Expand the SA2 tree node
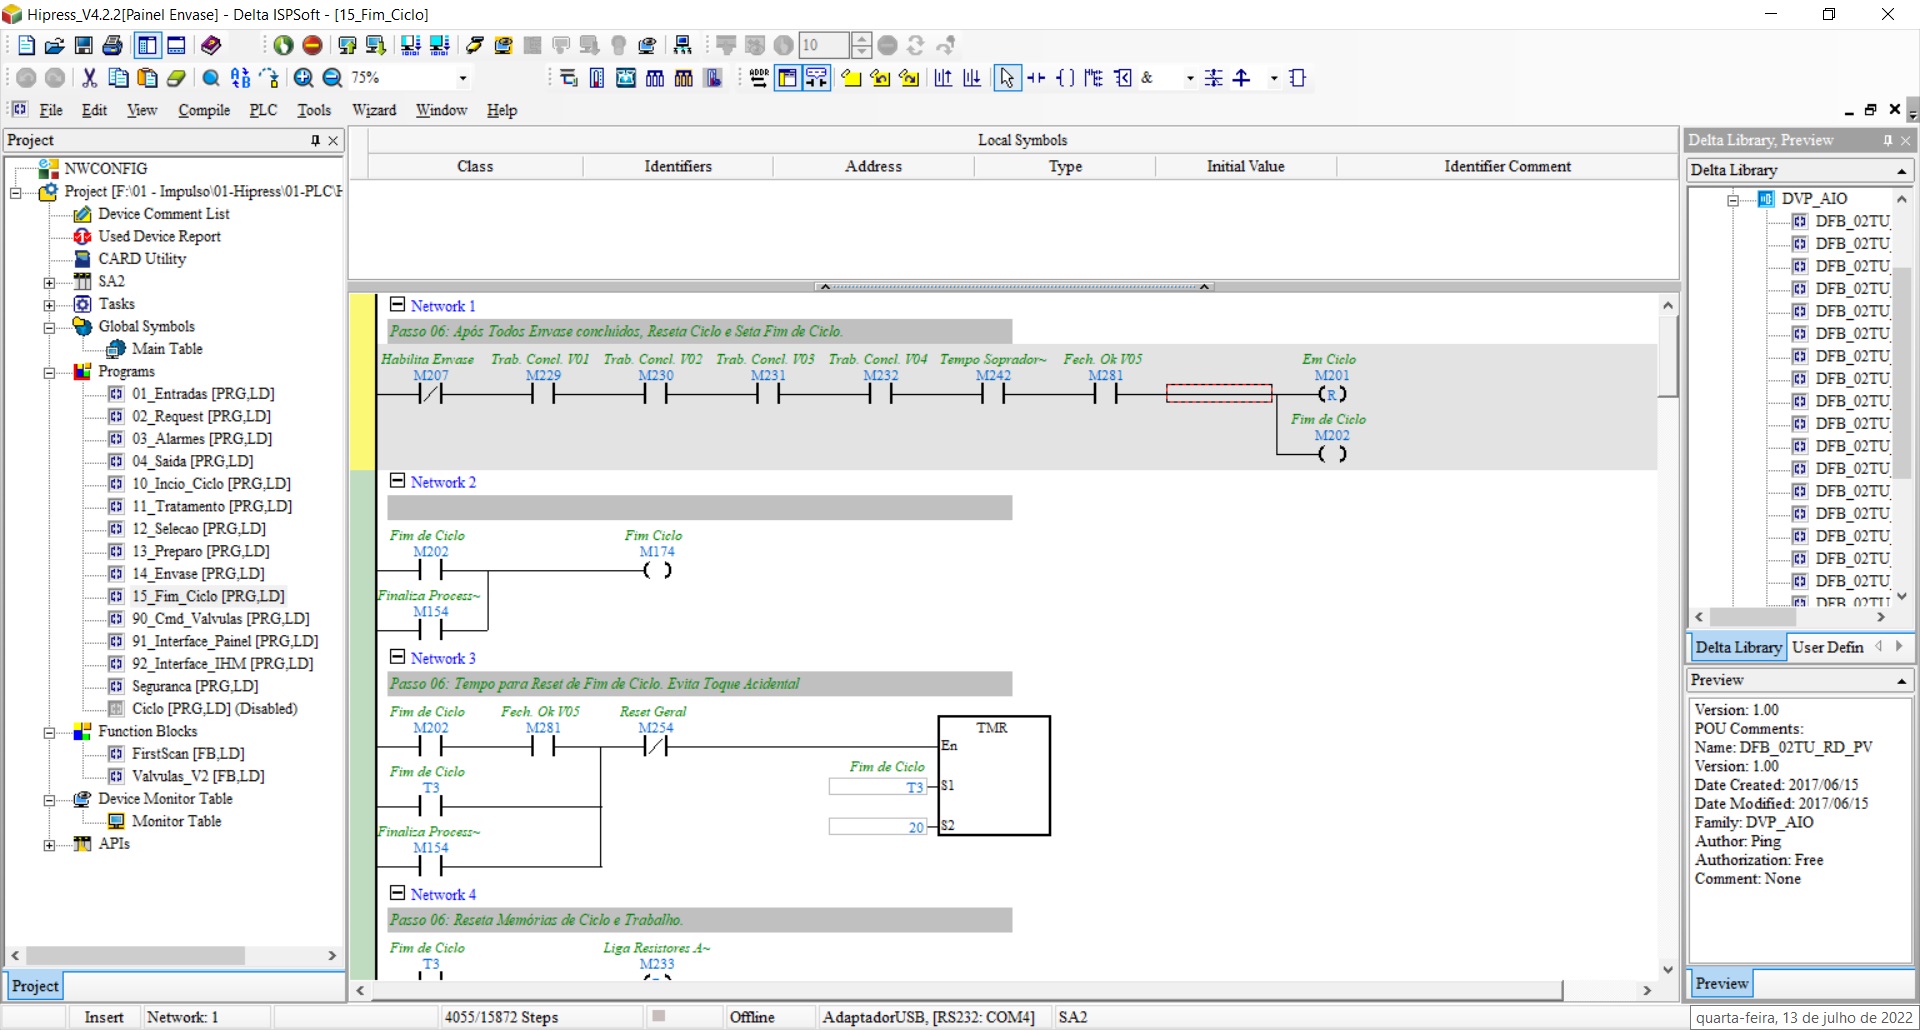Viewport: 1920px width, 1030px height. coord(48,282)
